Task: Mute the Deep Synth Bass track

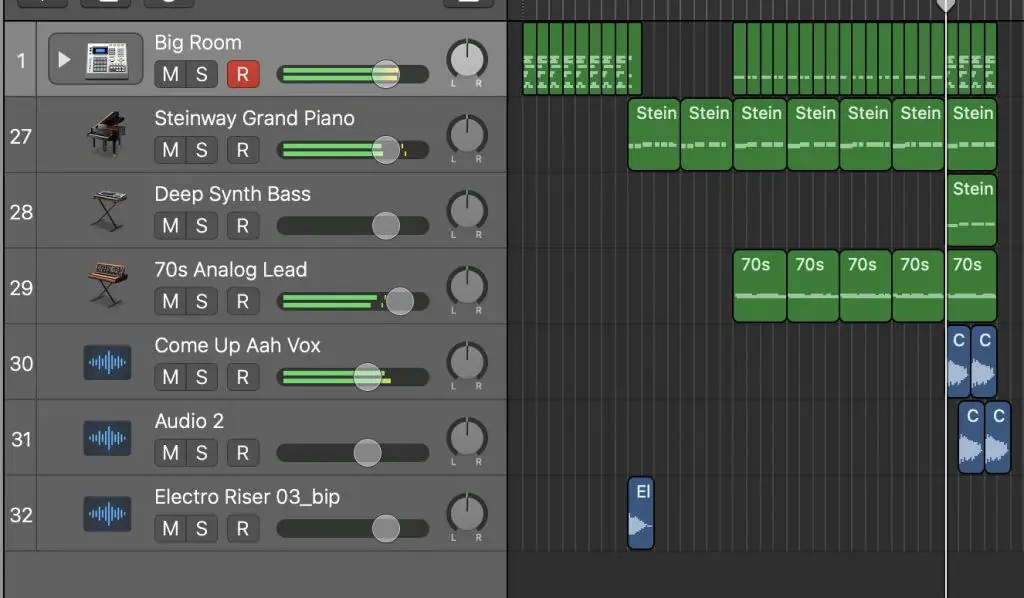Action: point(170,226)
